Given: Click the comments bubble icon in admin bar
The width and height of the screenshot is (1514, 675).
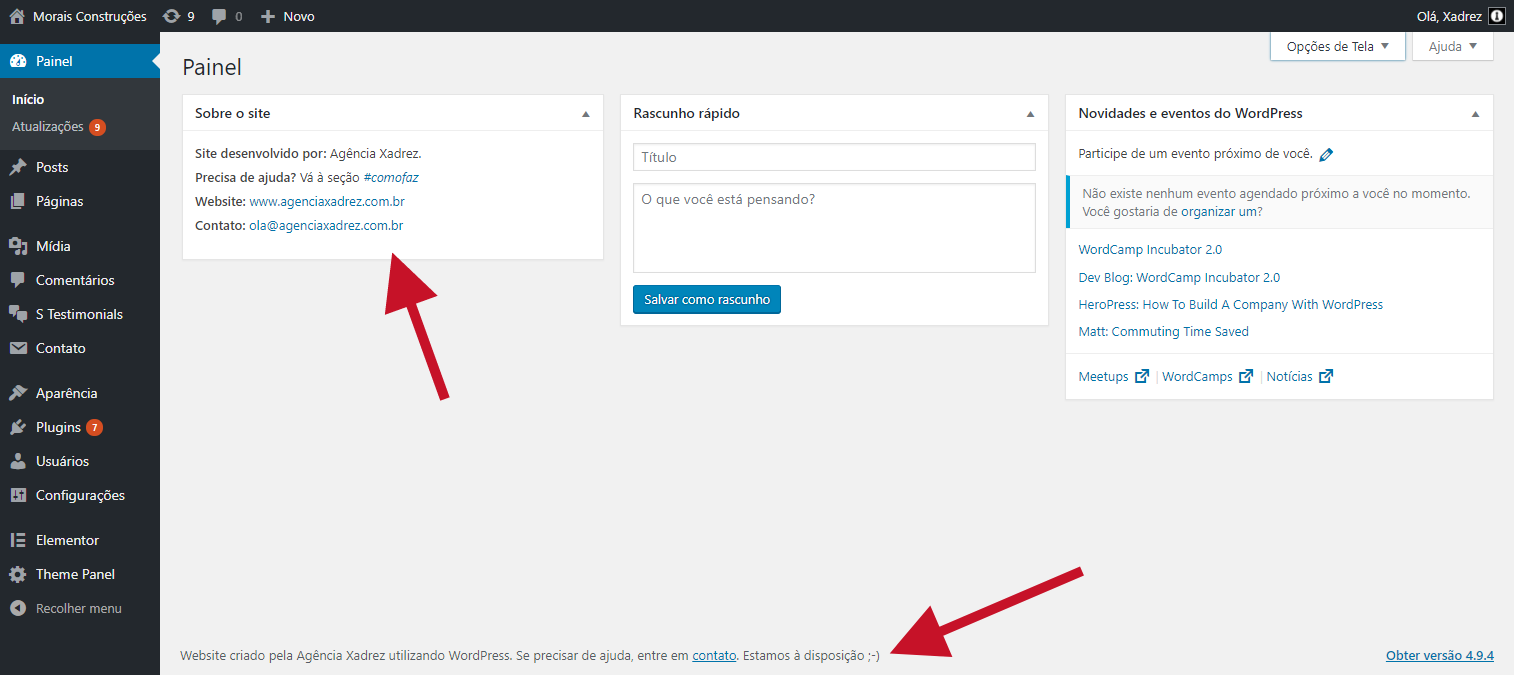Looking at the screenshot, I should [x=220, y=17].
